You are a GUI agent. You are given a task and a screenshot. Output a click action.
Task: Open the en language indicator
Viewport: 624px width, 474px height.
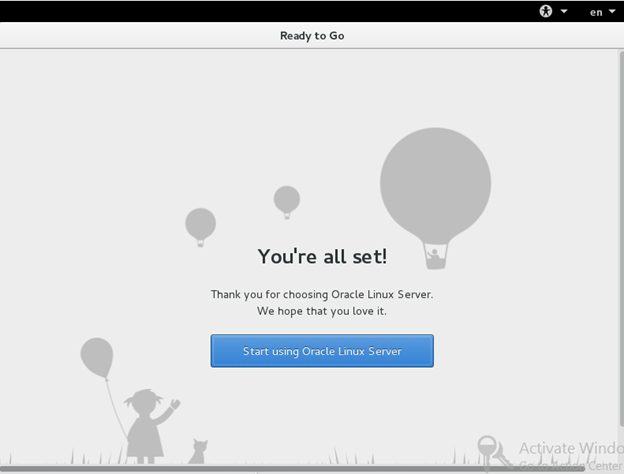596,12
